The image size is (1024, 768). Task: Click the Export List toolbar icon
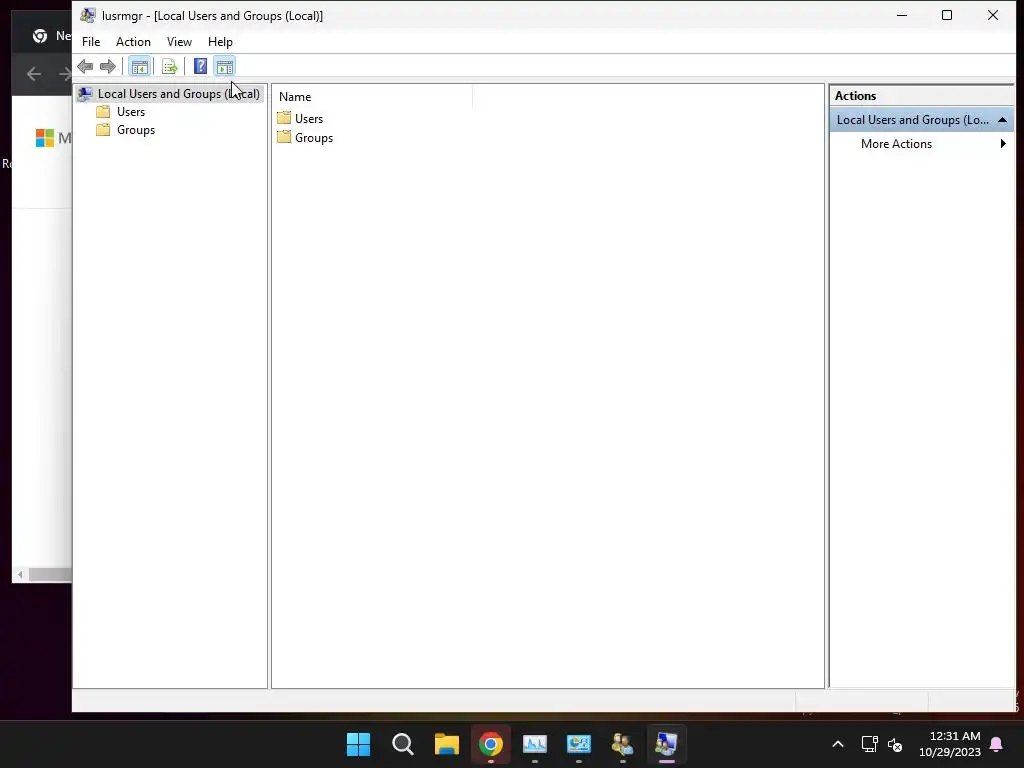[169, 66]
